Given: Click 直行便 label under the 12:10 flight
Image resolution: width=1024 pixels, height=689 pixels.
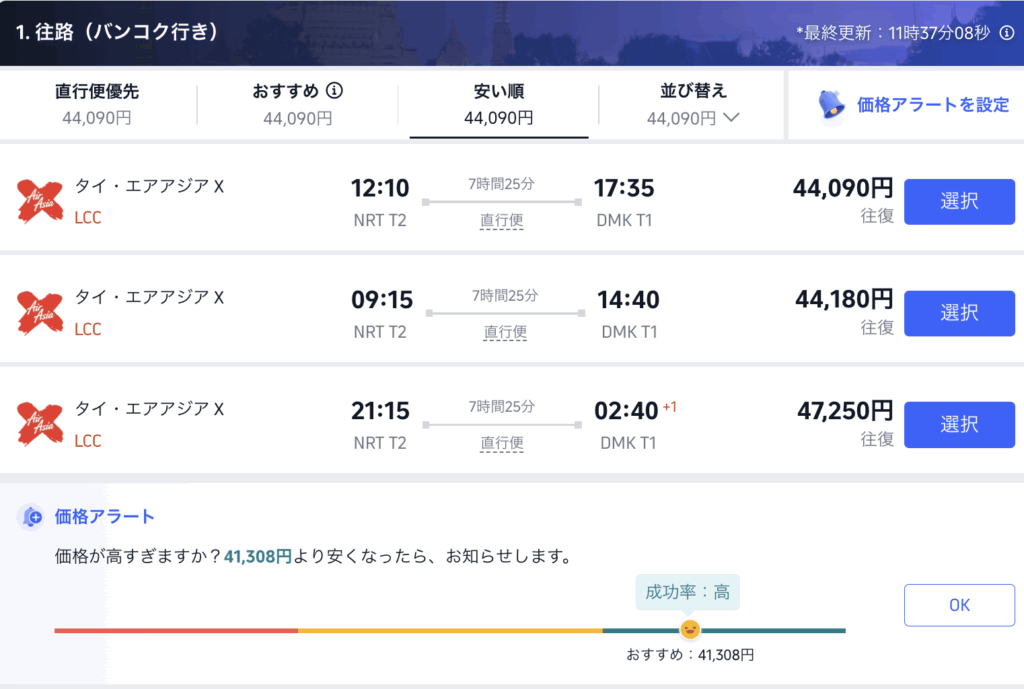Looking at the screenshot, I should [502, 220].
